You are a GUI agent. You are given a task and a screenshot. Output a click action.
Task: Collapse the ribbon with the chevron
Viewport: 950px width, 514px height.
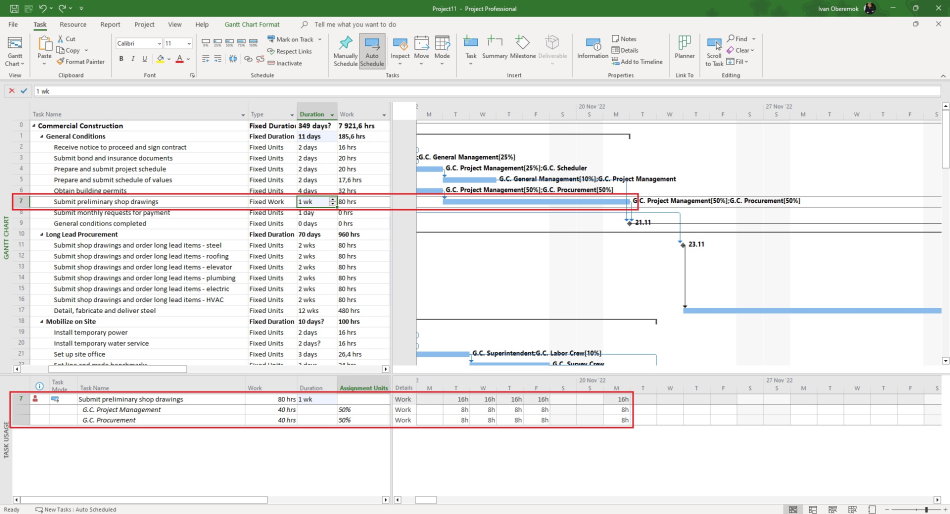(943, 76)
